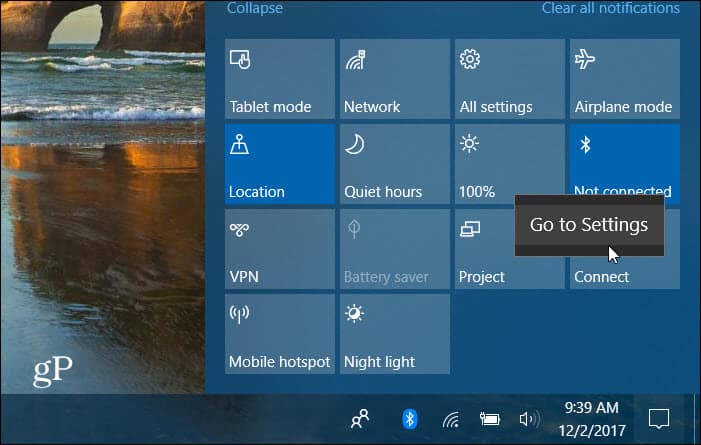Collapse the quick actions panel
Image resolution: width=701 pixels, height=445 pixels.
255,8
